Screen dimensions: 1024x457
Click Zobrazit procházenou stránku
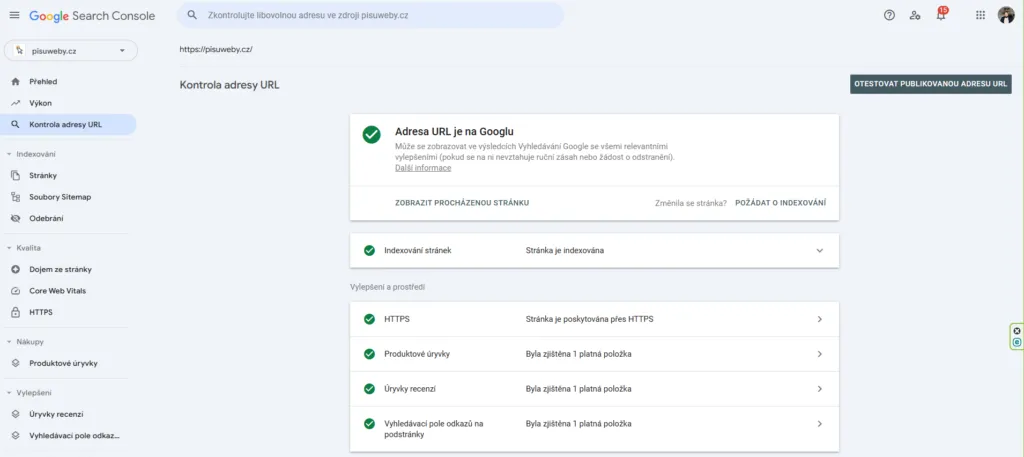[462, 203]
